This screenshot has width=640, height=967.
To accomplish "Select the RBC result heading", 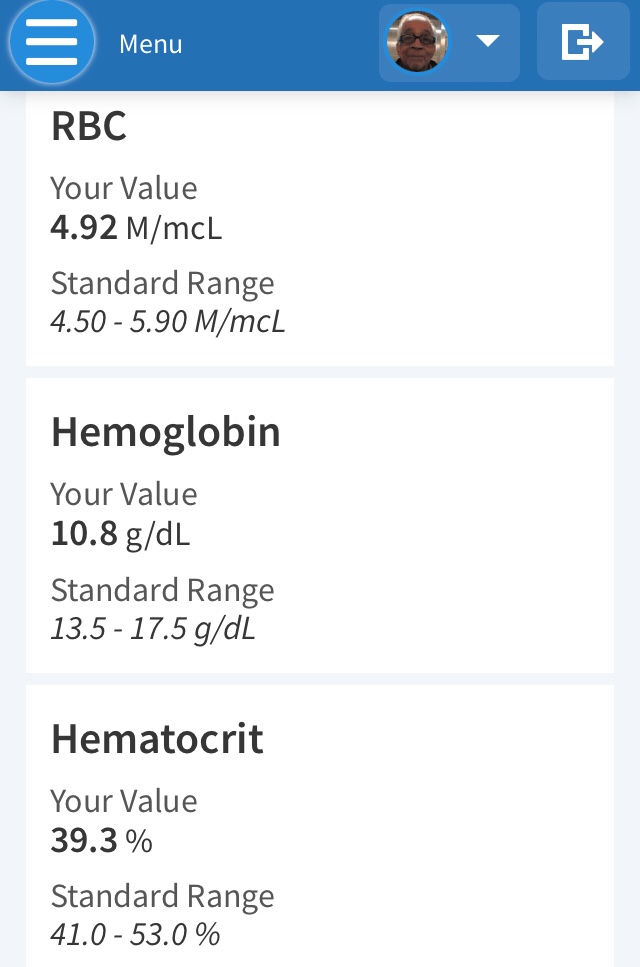I will (x=89, y=127).
